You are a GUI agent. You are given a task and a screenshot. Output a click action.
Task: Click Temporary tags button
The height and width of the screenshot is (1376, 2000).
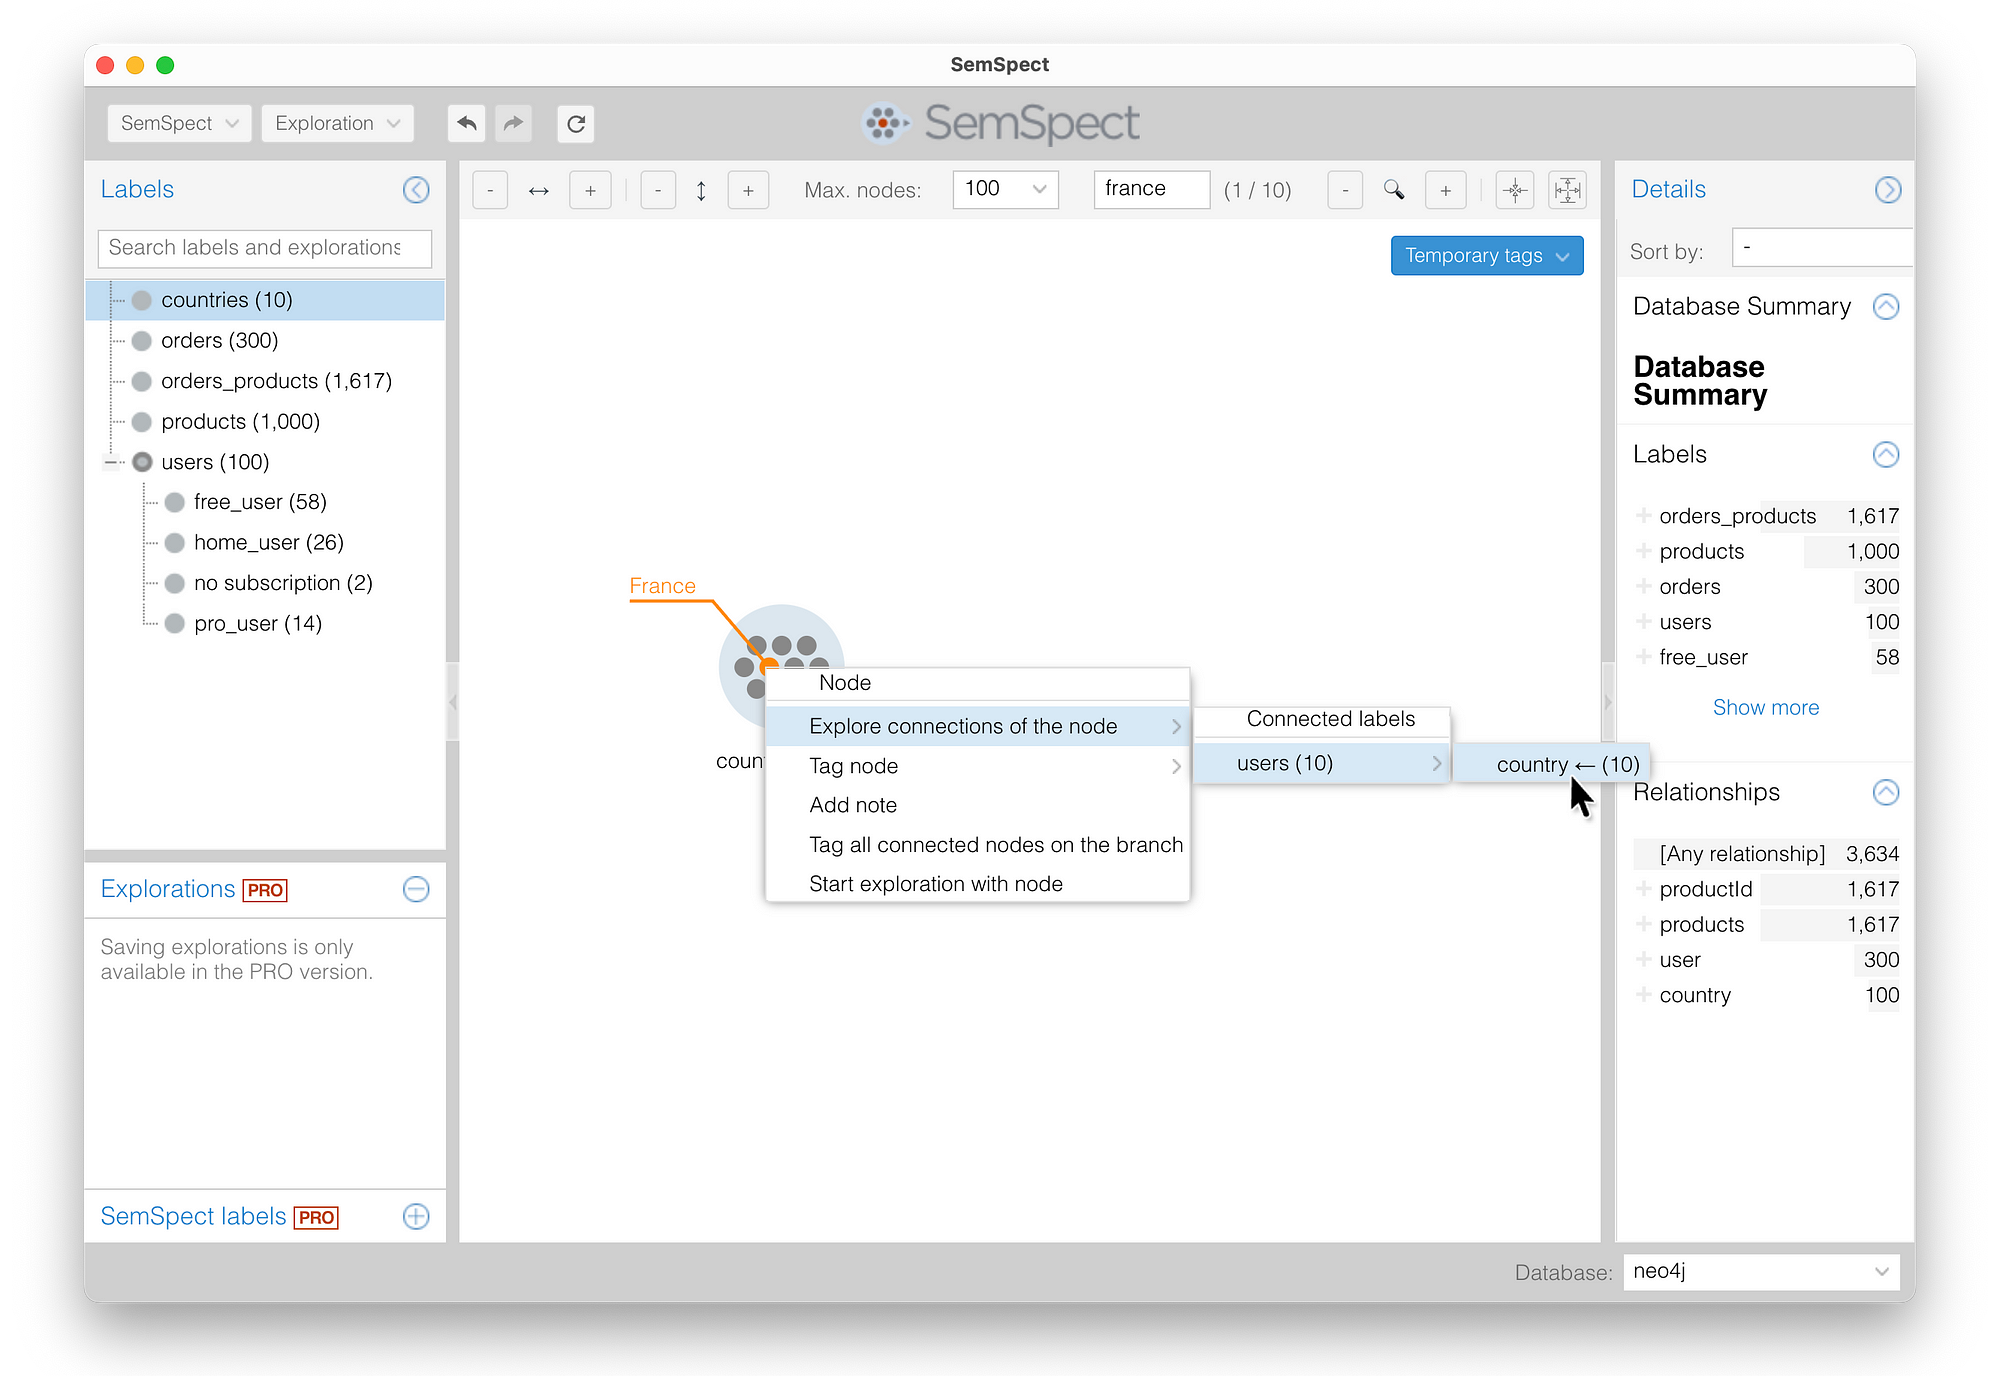pyautogui.click(x=1485, y=255)
